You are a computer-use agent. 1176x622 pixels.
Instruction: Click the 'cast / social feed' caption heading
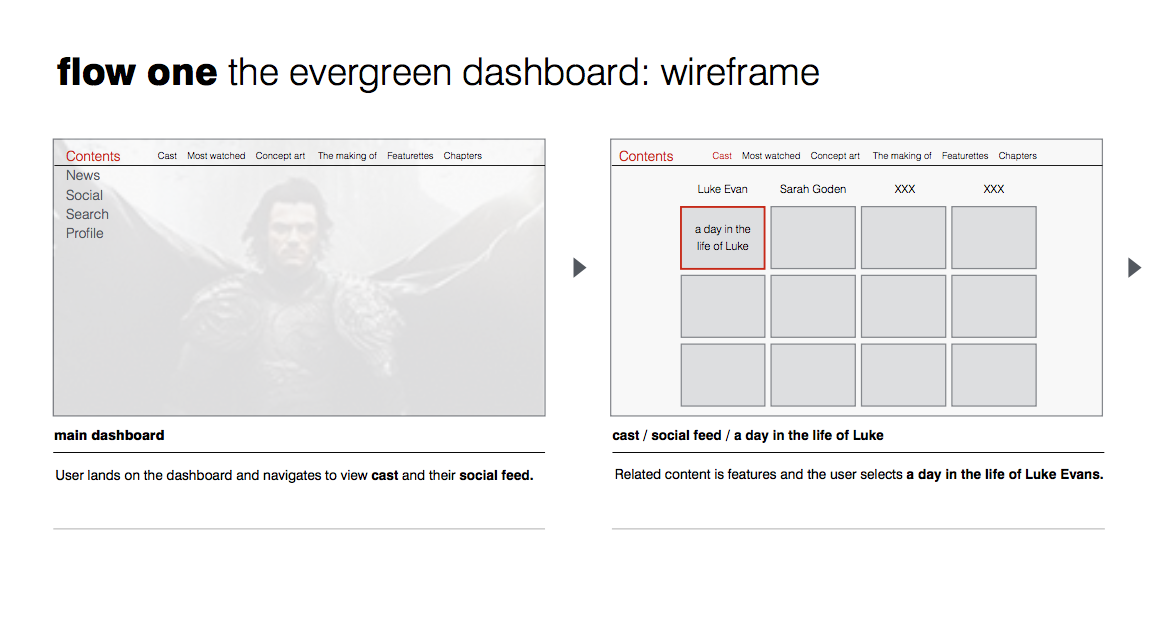tap(748, 435)
